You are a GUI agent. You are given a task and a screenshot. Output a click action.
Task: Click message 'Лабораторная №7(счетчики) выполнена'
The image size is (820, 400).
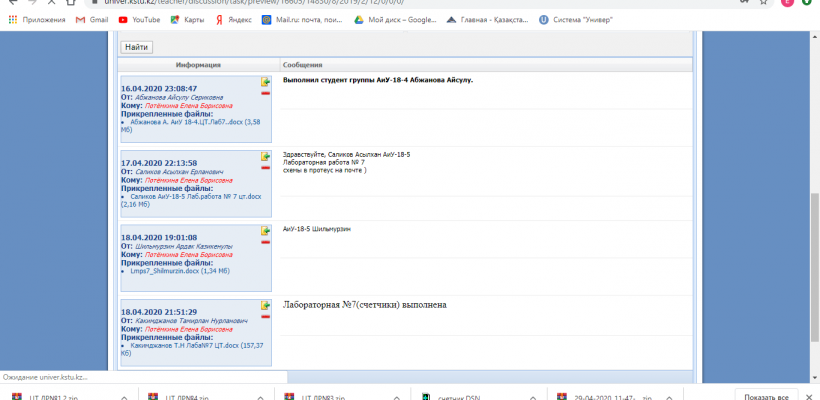pos(365,305)
